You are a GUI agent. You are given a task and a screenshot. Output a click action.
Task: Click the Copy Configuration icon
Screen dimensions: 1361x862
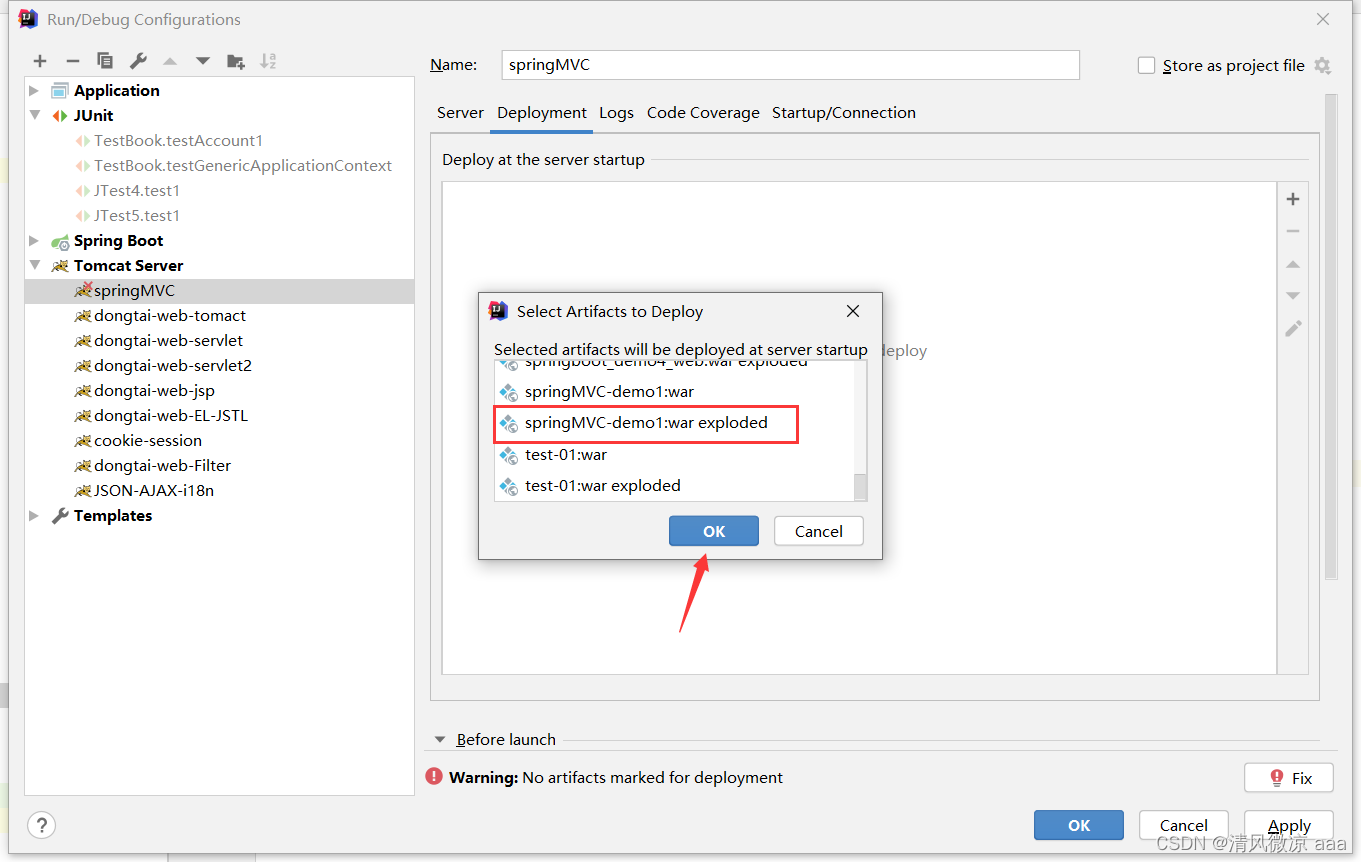click(105, 61)
